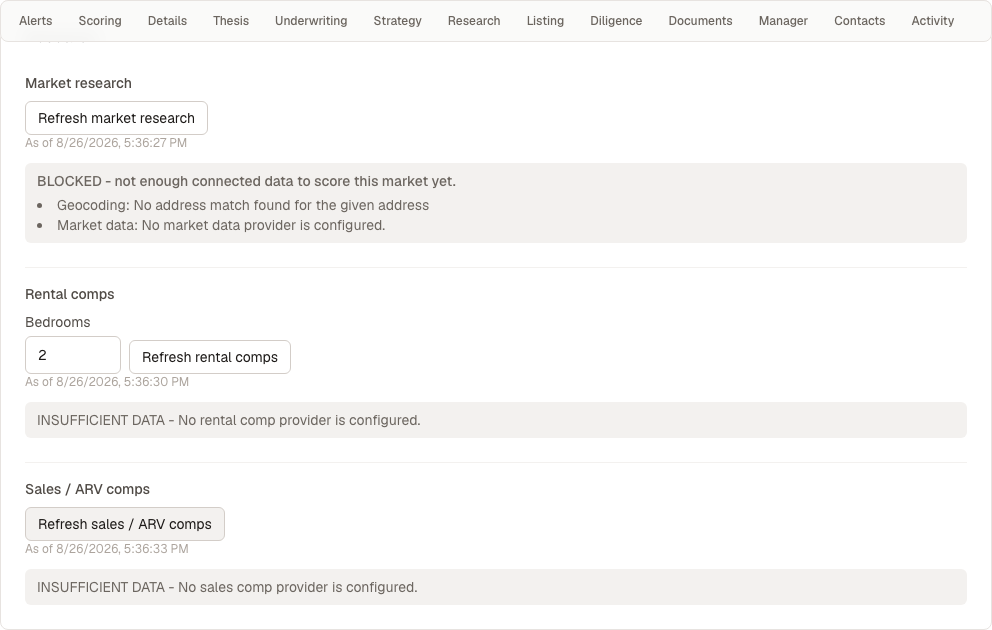Open the Documents tab
Image resolution: width=992 pixels, height=630 pixels.
pyautogui.click(x=700, y=21)
